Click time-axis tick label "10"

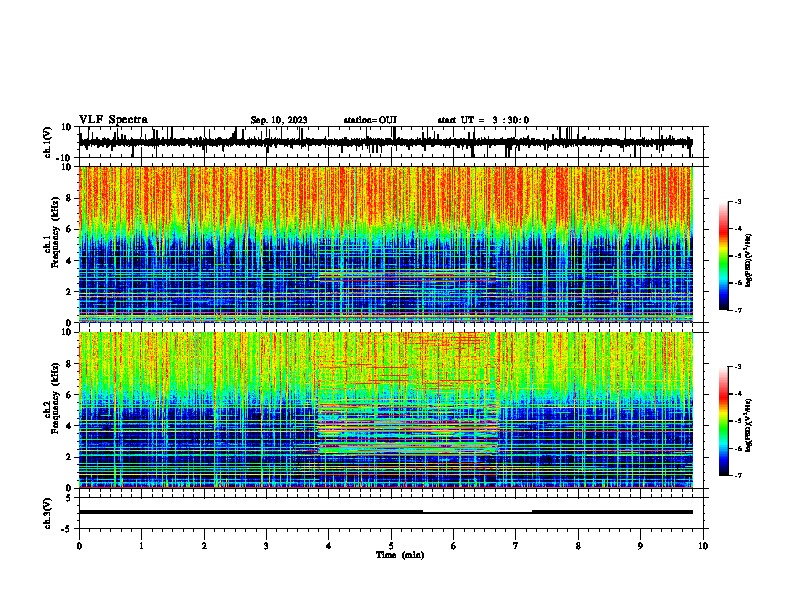pos(703,546)
